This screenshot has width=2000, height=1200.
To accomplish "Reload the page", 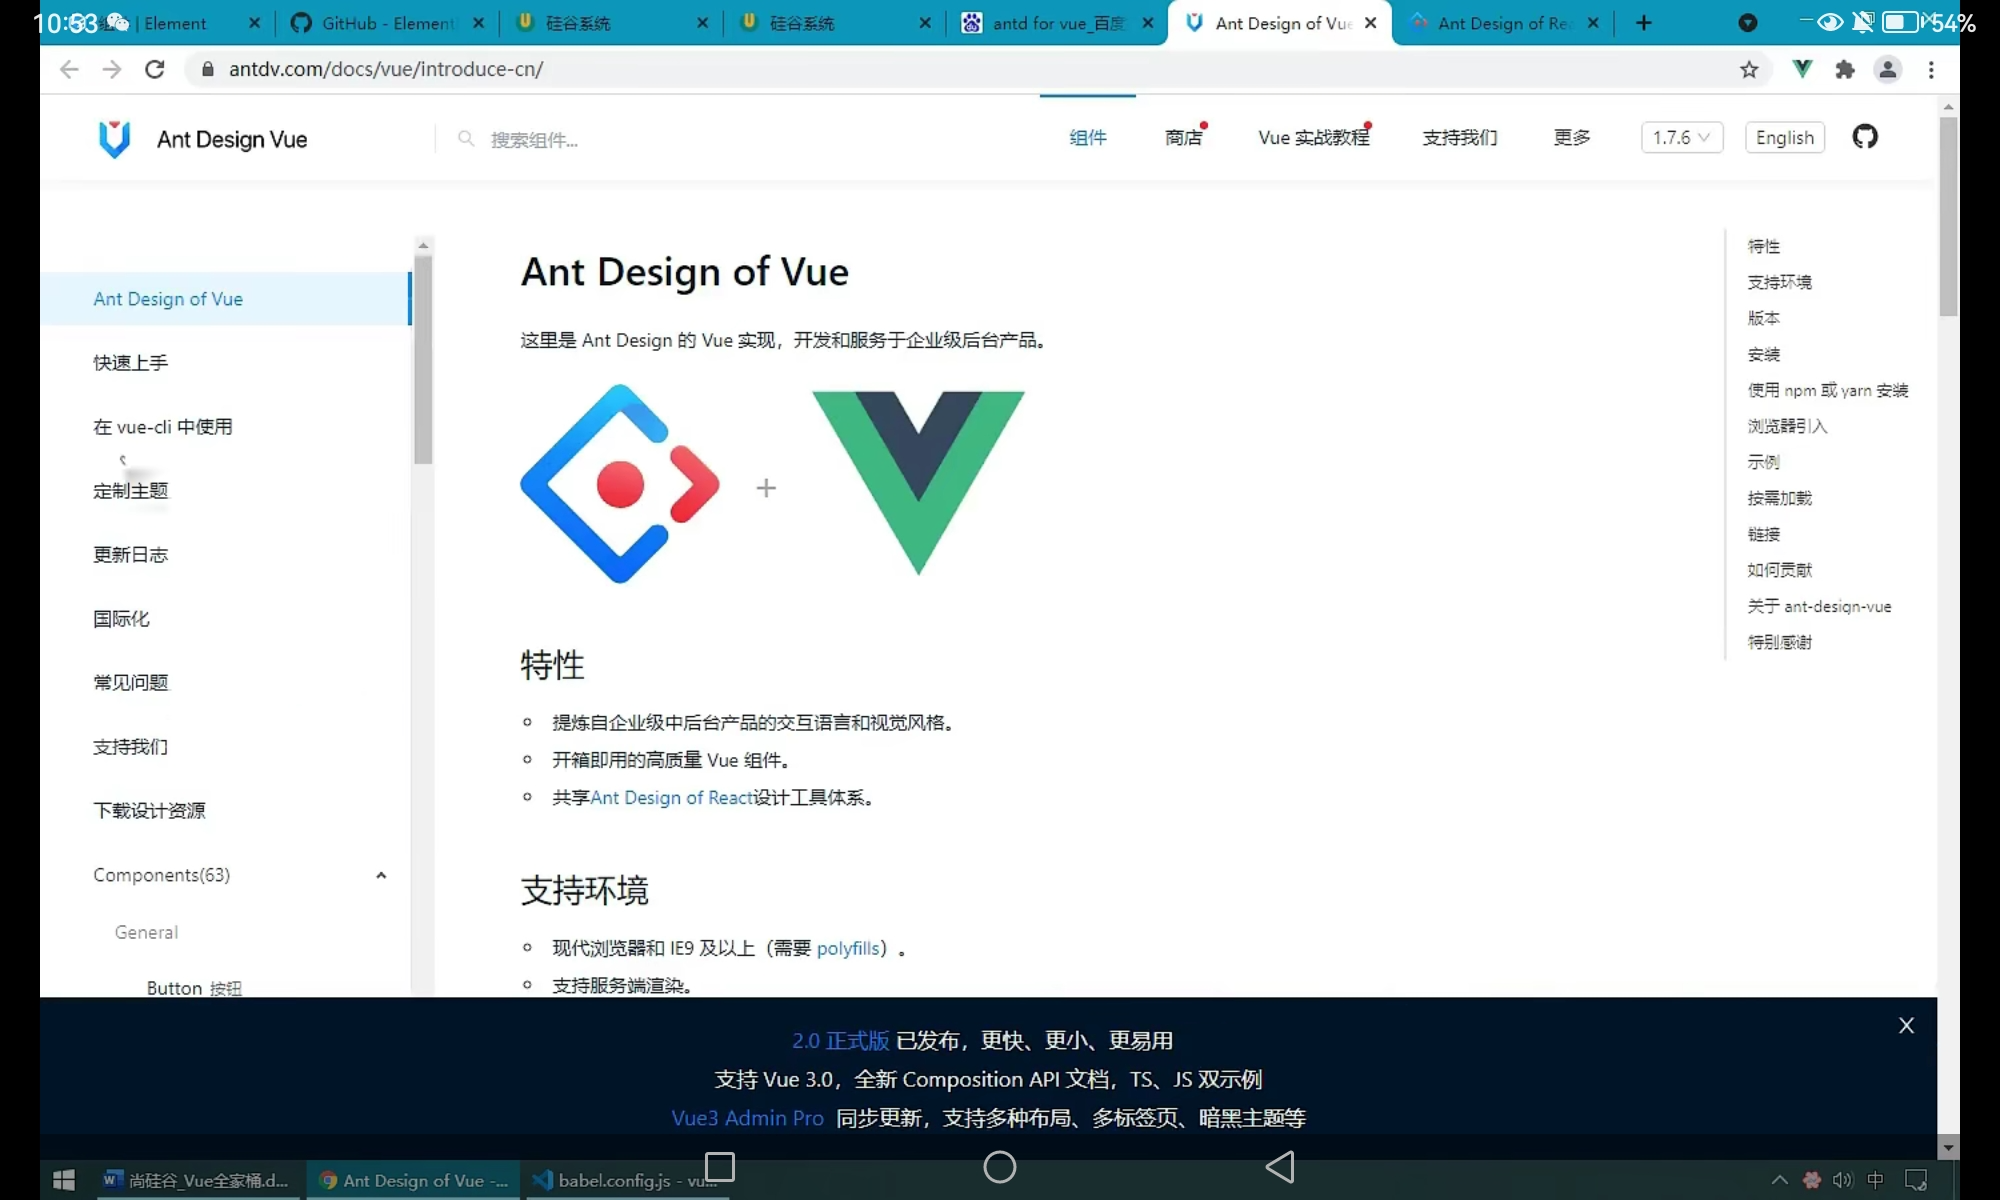I will [154, 69].
